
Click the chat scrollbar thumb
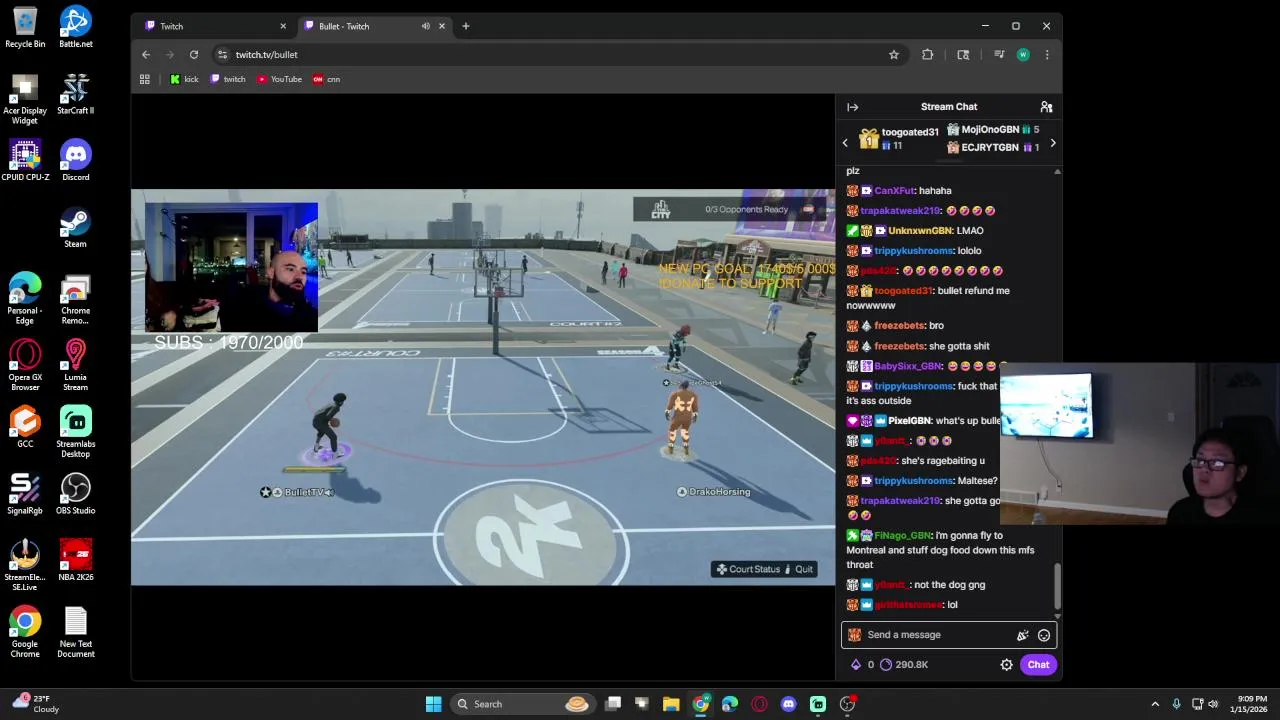point(1057,585)
